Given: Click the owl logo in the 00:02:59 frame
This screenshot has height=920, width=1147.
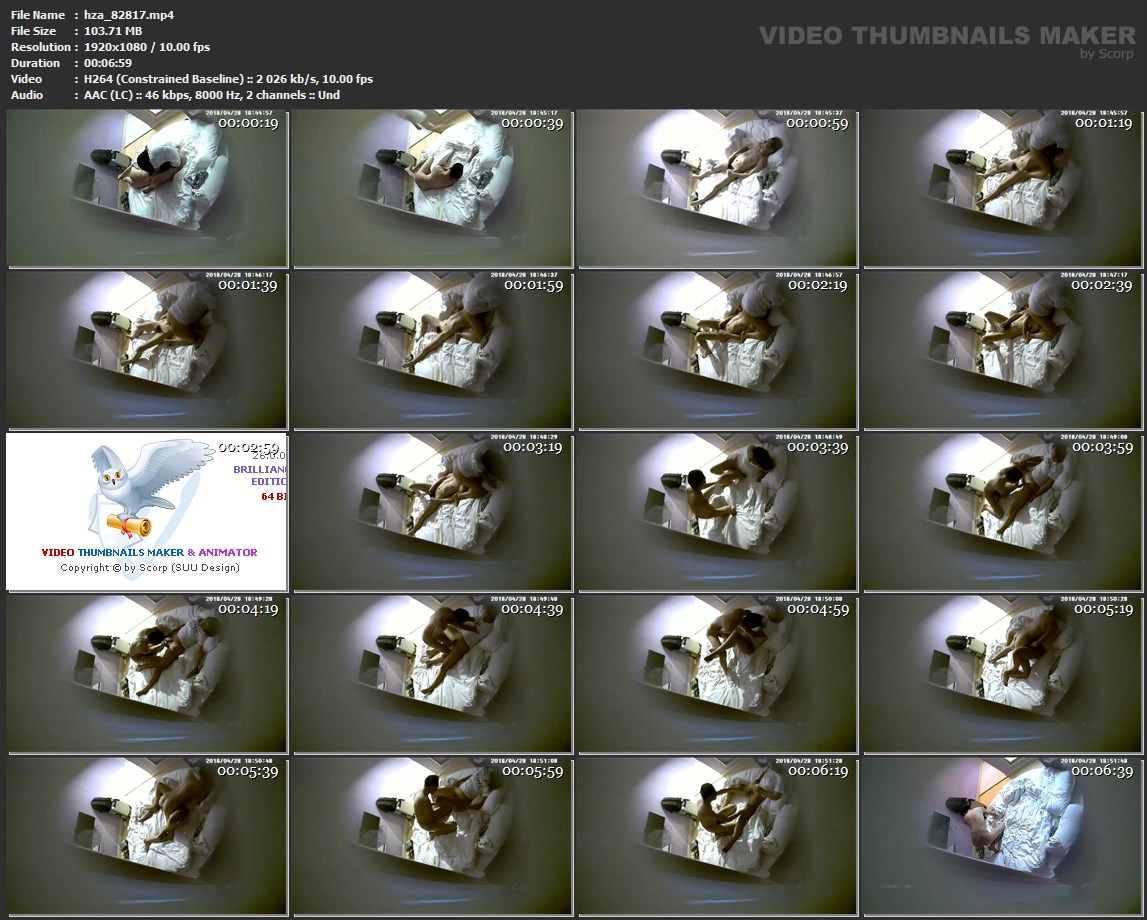Looking at the screenshot, I should (150, 489).
